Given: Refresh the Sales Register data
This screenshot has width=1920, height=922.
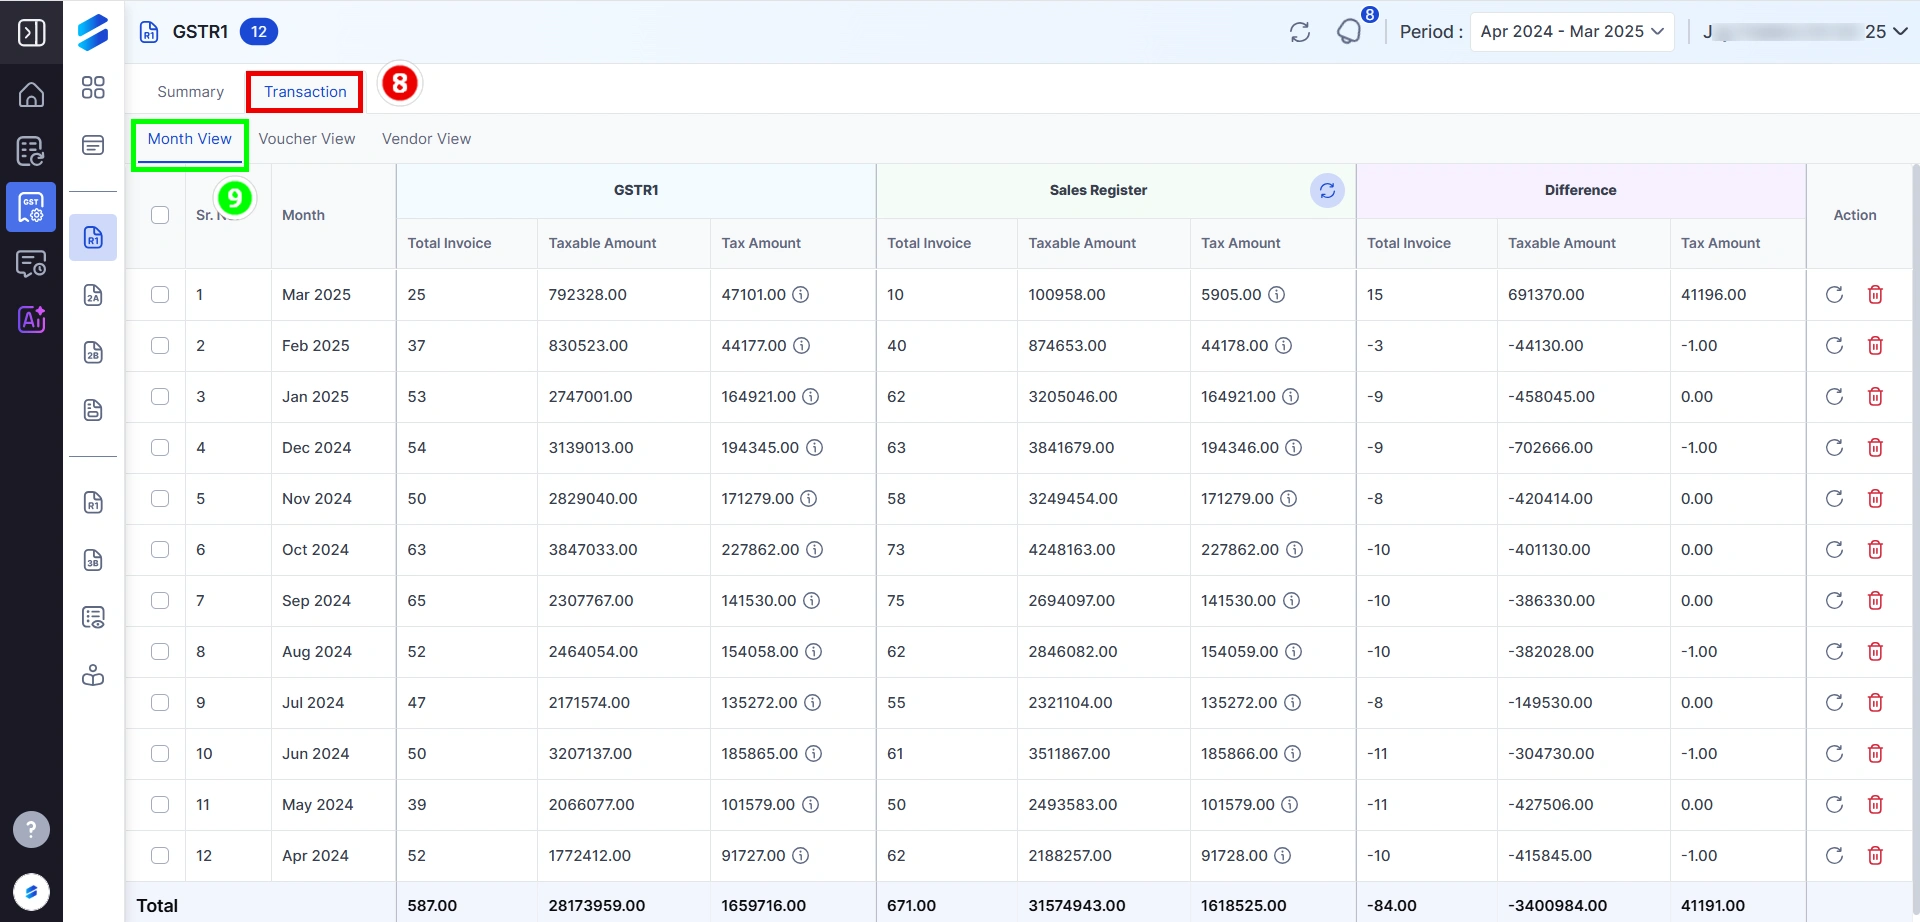Looking at the screenshot, I should coord(1327,190).
